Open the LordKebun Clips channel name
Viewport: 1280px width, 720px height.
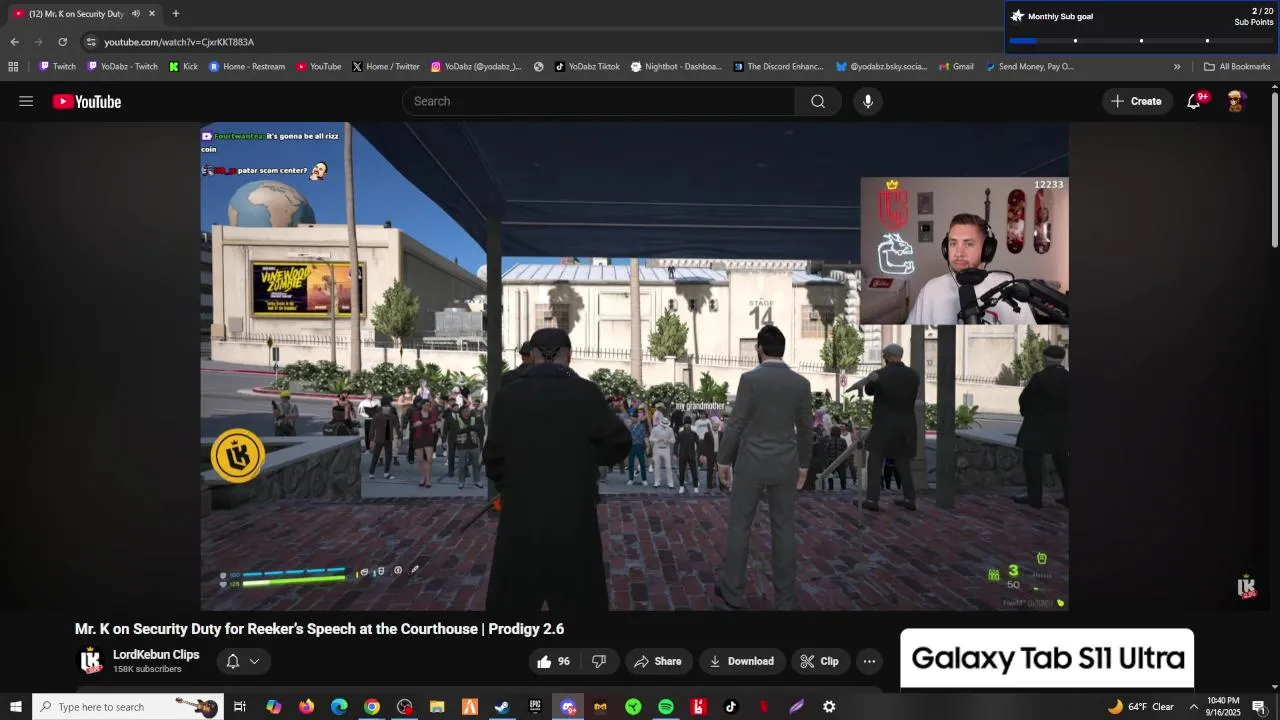156,655
